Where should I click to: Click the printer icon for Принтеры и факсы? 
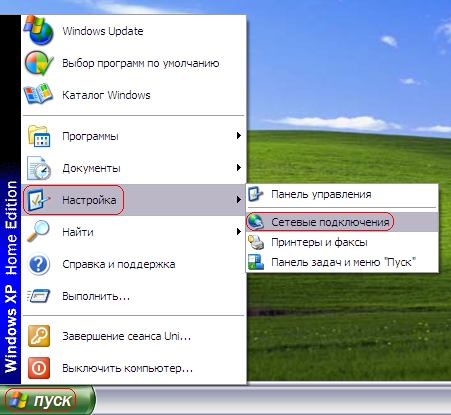[x=256, y=242]
